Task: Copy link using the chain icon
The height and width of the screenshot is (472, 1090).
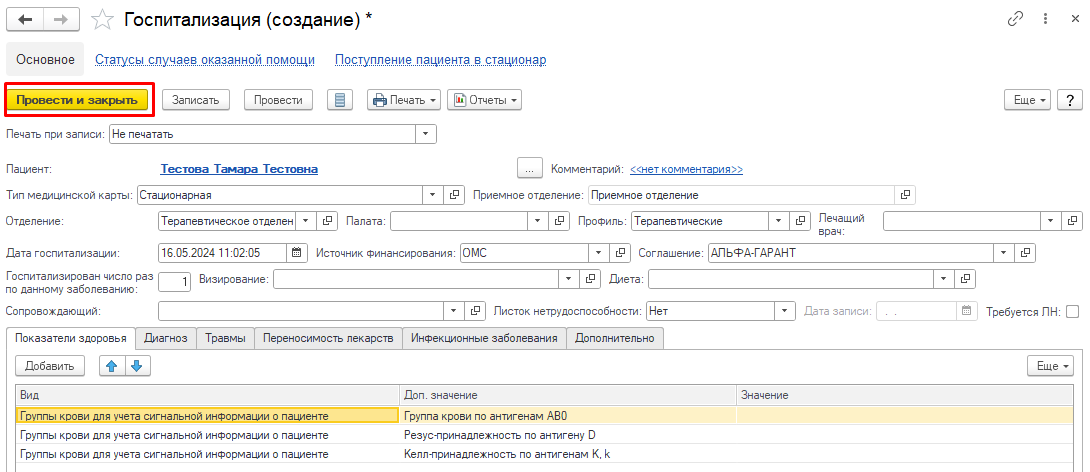Action: [1016, 19]
